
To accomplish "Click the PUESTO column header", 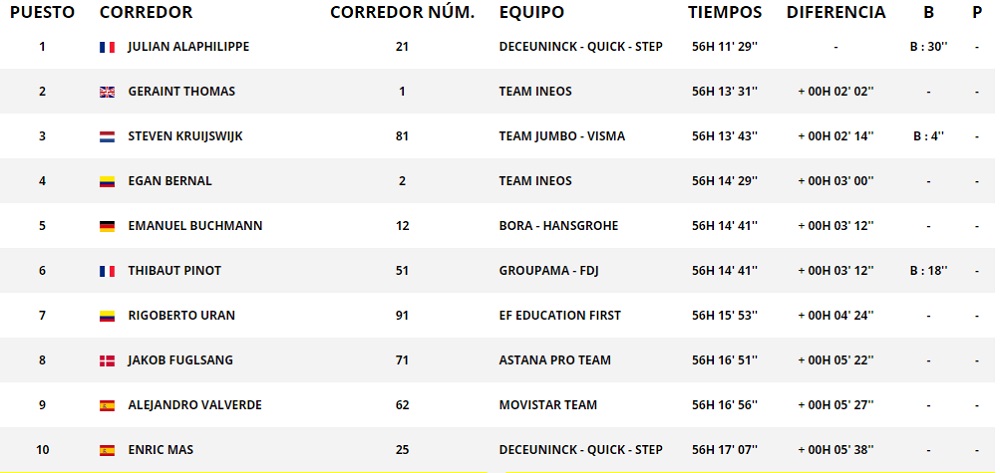I will coord(42,13).
